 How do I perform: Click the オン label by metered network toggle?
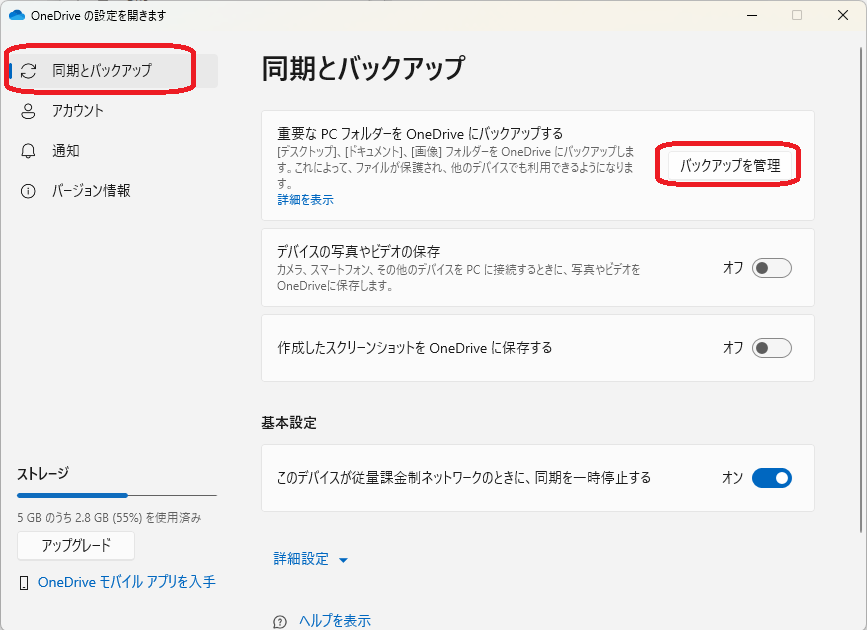[733, 478]
